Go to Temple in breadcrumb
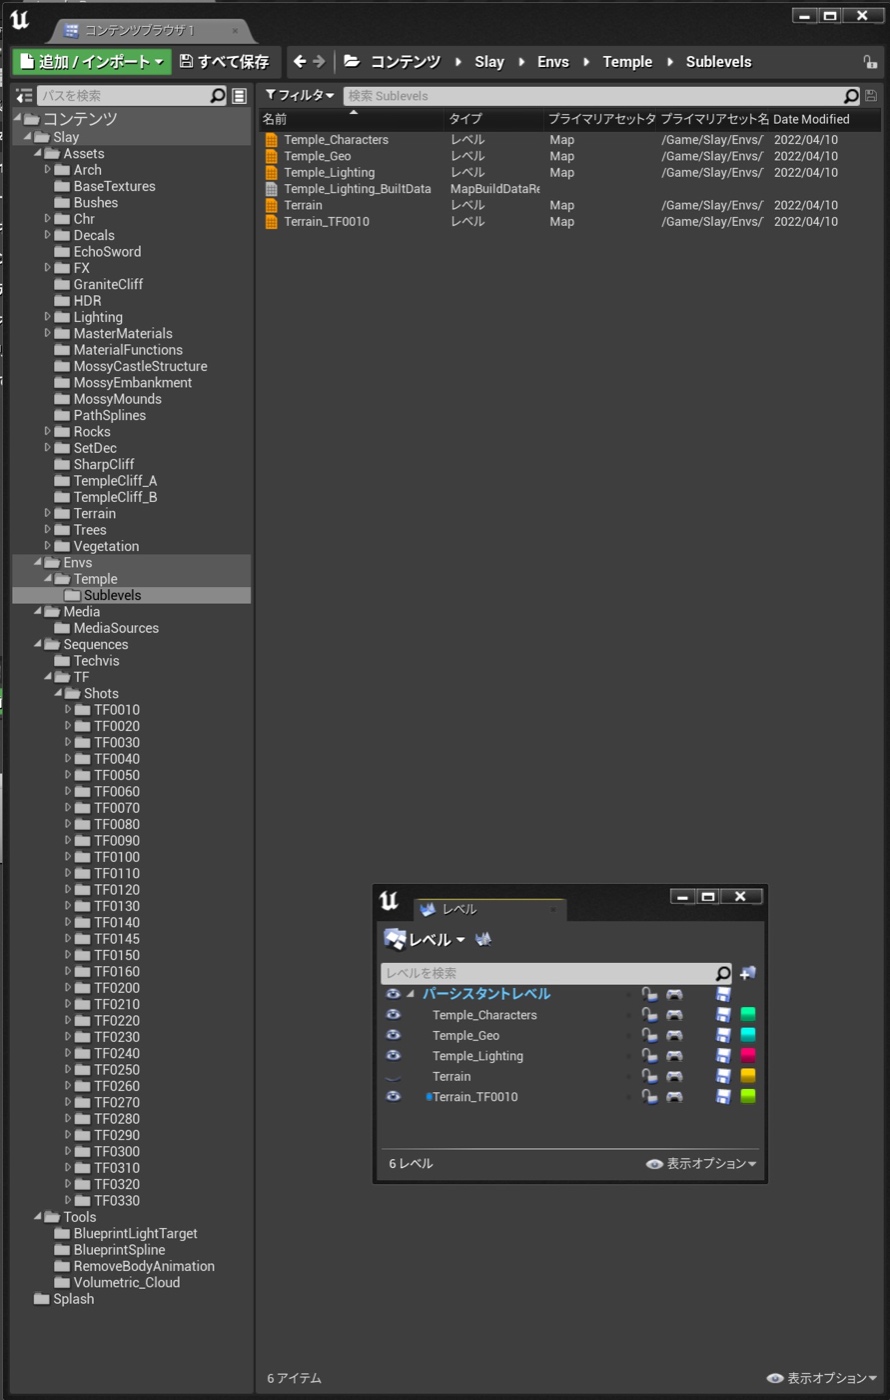 [627, 62]
